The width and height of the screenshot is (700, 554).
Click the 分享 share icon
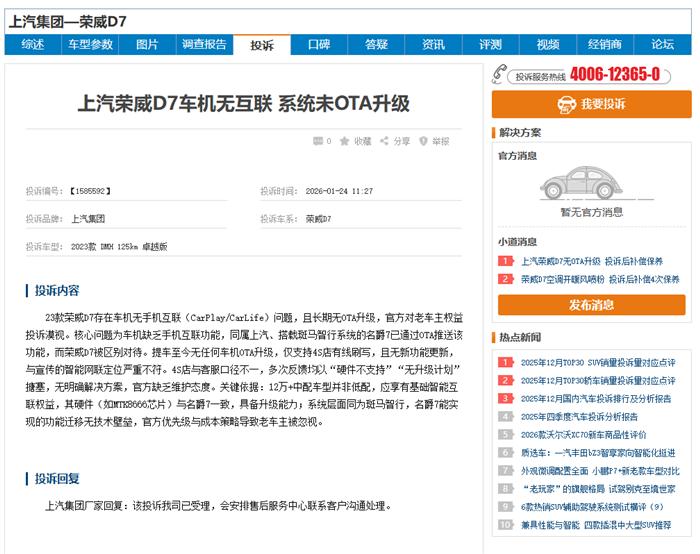(x=385, y=142)
